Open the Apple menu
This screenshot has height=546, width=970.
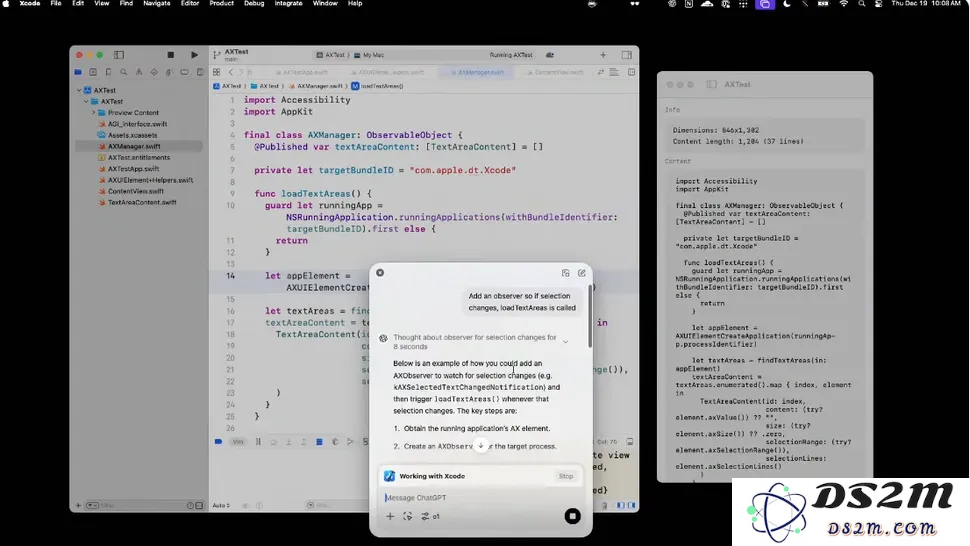click(6, 4)
